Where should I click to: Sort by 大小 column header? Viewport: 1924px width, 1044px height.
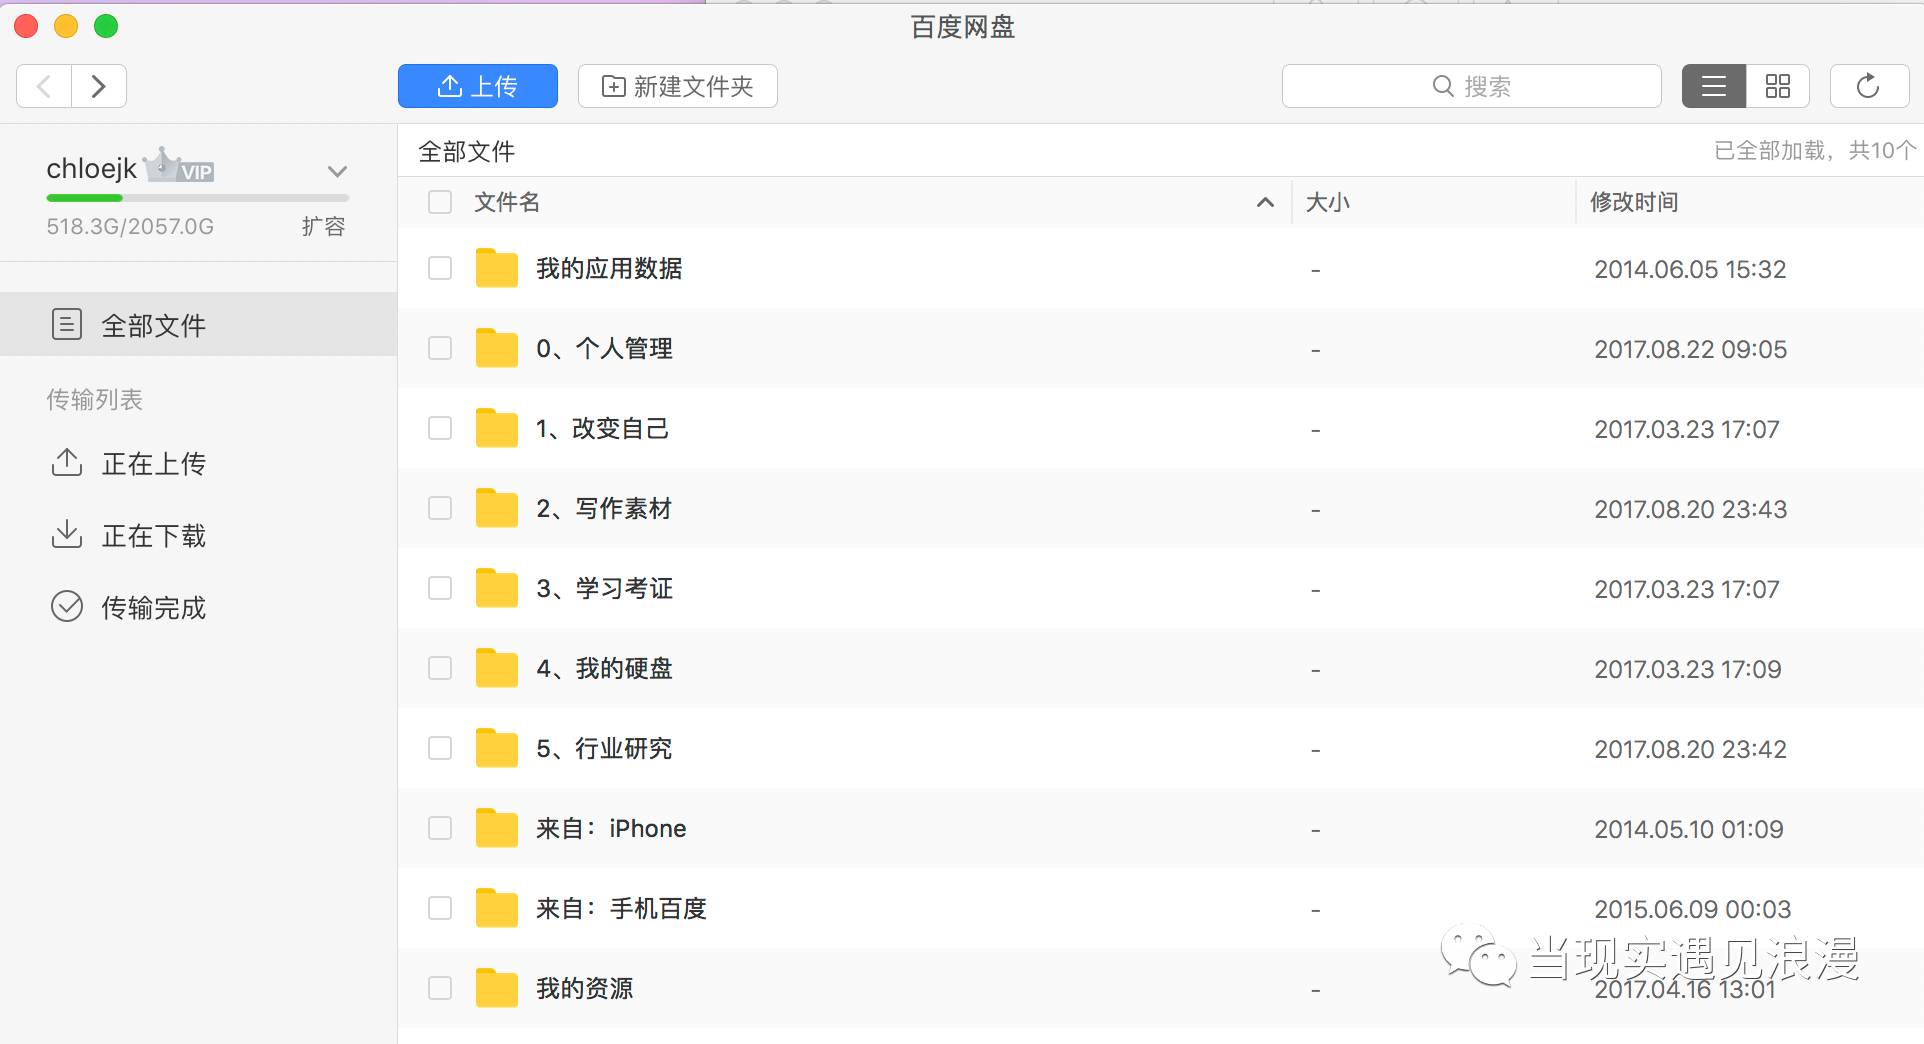(x=1328, y=202)
